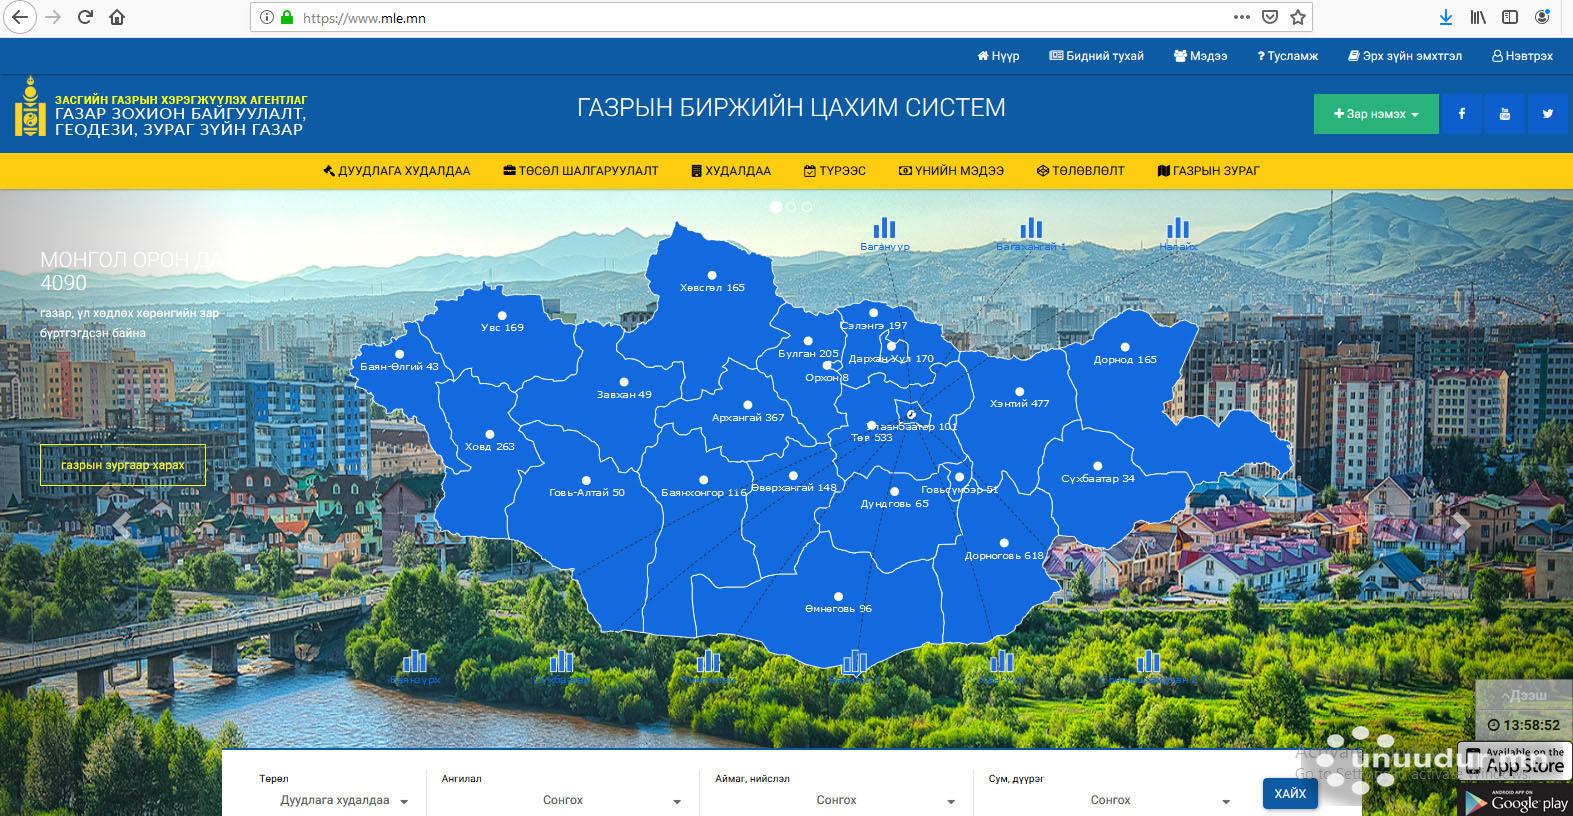The width and height of the screenshot is (1573, 816).
Task: Bookmark this page with the star icon
Action: (1298, 17)
